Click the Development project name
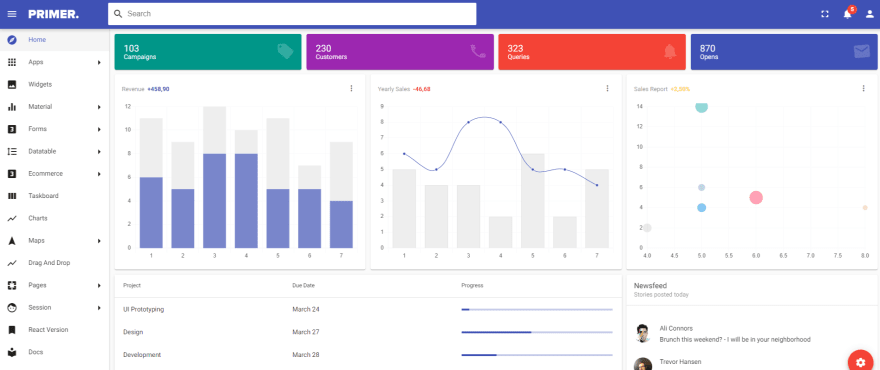 (x=142, y=355)
